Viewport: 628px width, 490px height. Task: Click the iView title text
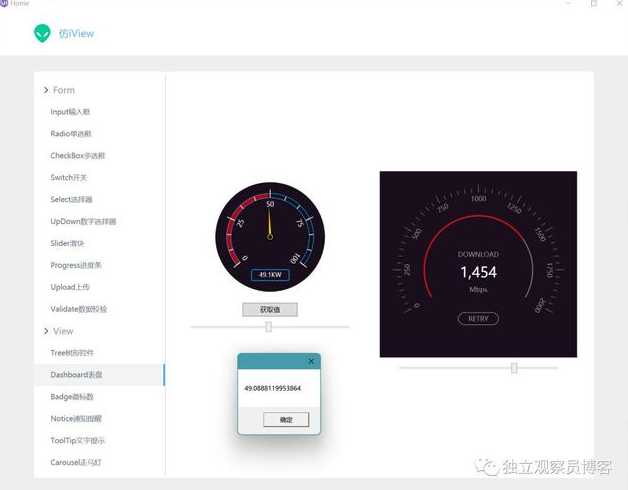point(76,34)
